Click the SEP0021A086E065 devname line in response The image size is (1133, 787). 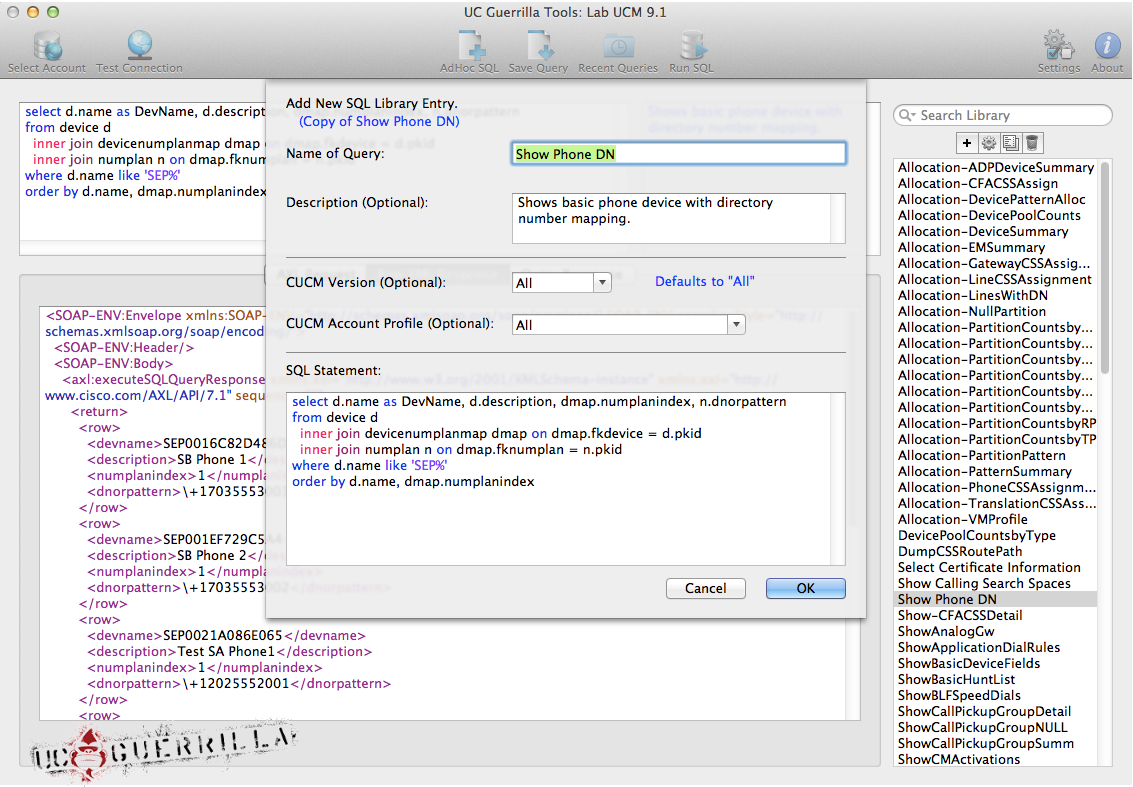pos(226,636)
